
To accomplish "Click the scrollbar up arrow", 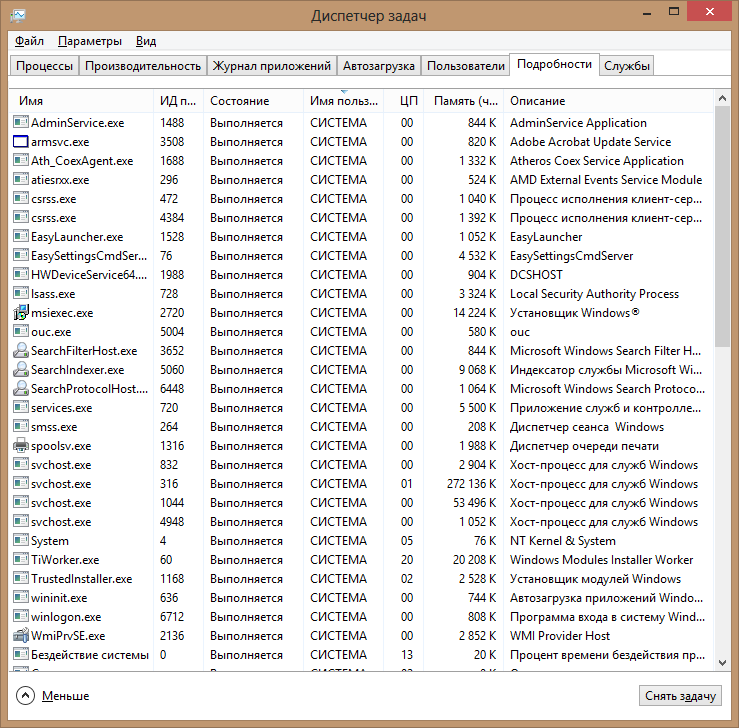I will pyautogui.click(x=722, y=98).
